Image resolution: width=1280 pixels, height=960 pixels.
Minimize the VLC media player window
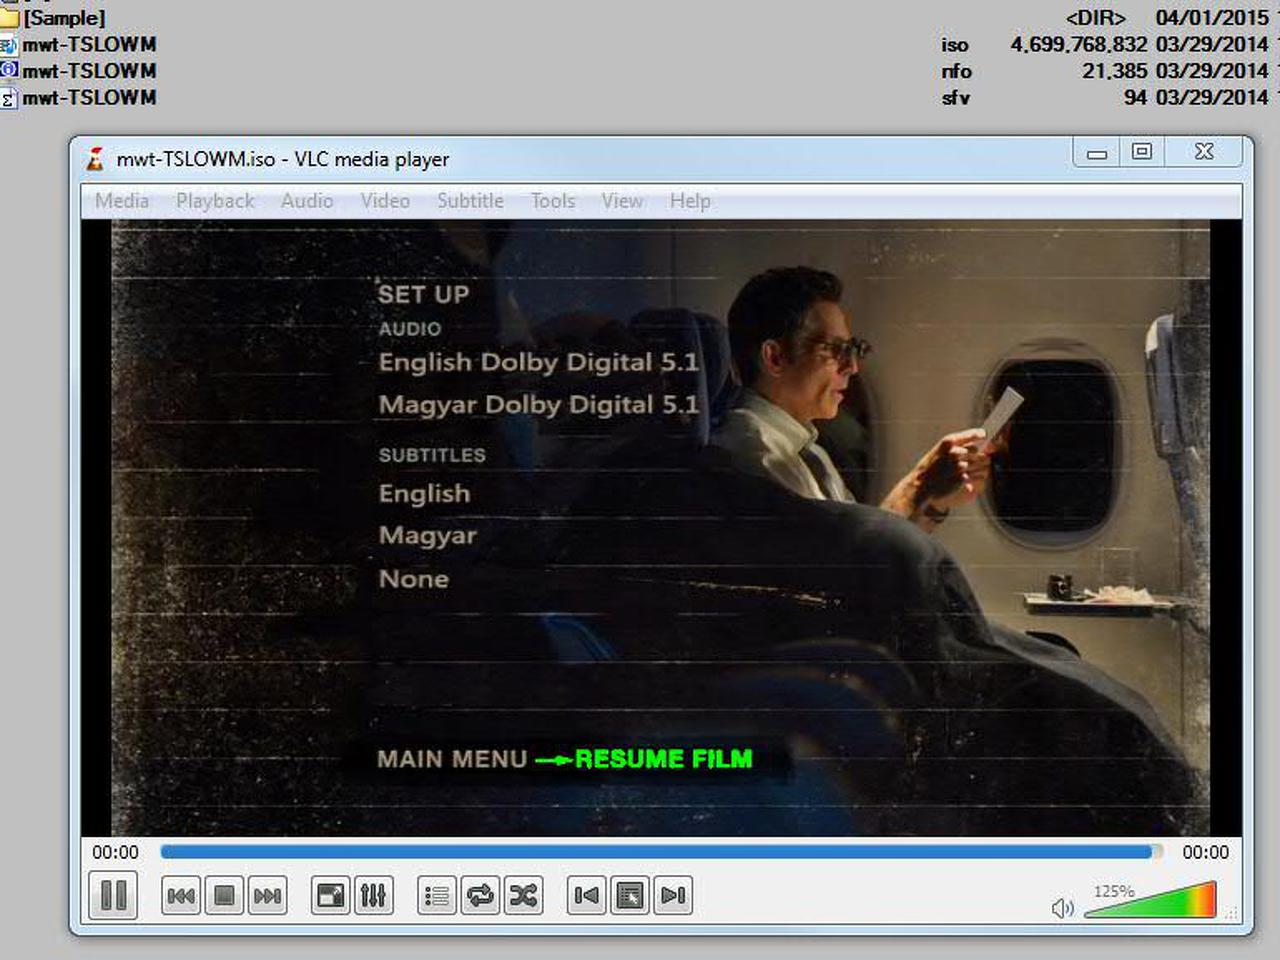click(1097, 152)
